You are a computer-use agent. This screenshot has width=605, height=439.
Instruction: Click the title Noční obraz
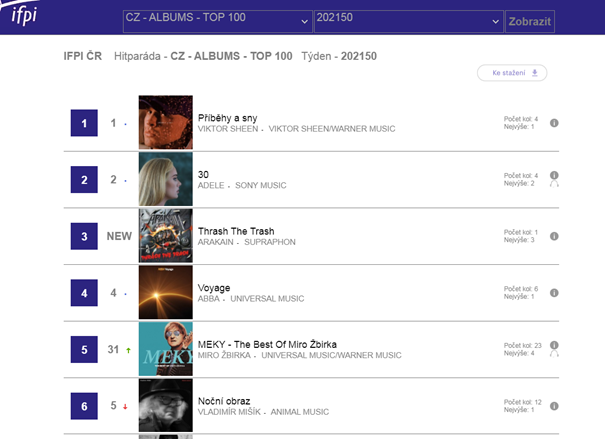[x=224, y=401]
